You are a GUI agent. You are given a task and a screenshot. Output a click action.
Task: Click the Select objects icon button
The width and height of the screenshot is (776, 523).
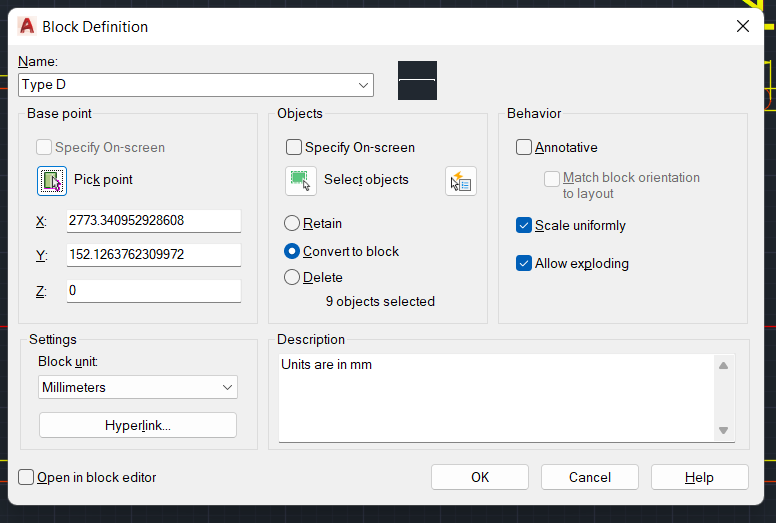tap(301, 181)
